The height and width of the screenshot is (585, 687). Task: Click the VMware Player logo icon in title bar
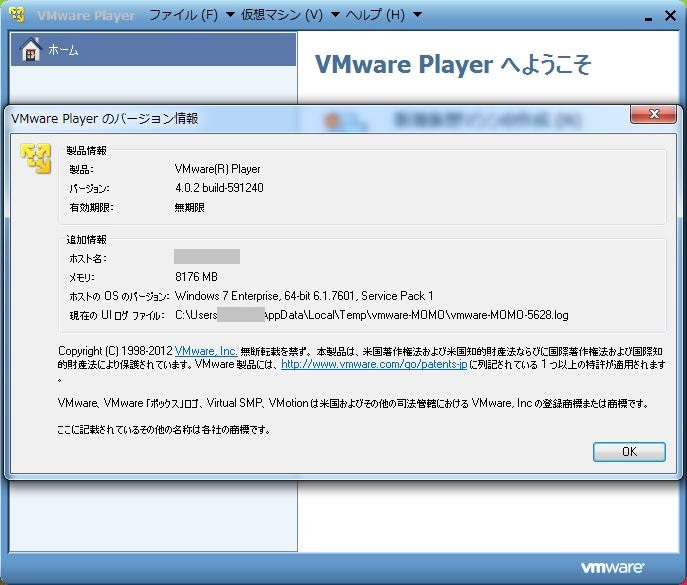click(x=17, y=14)
